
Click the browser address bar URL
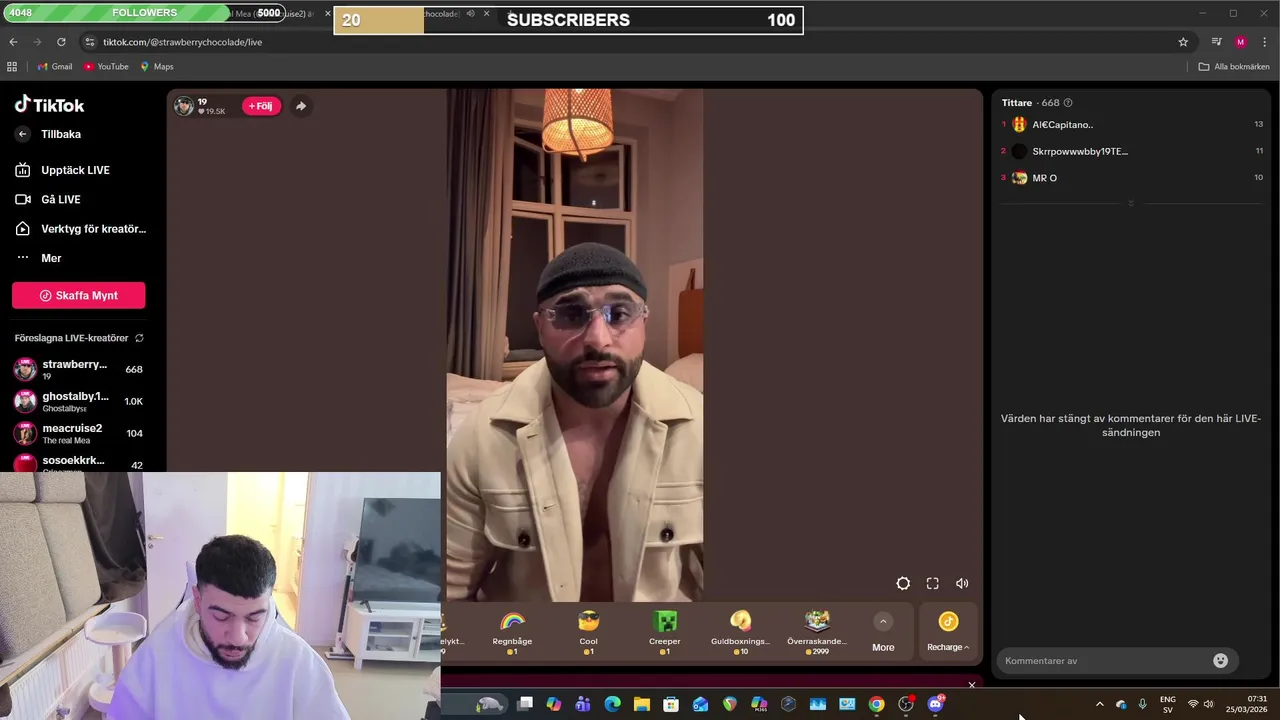(182, 42)
